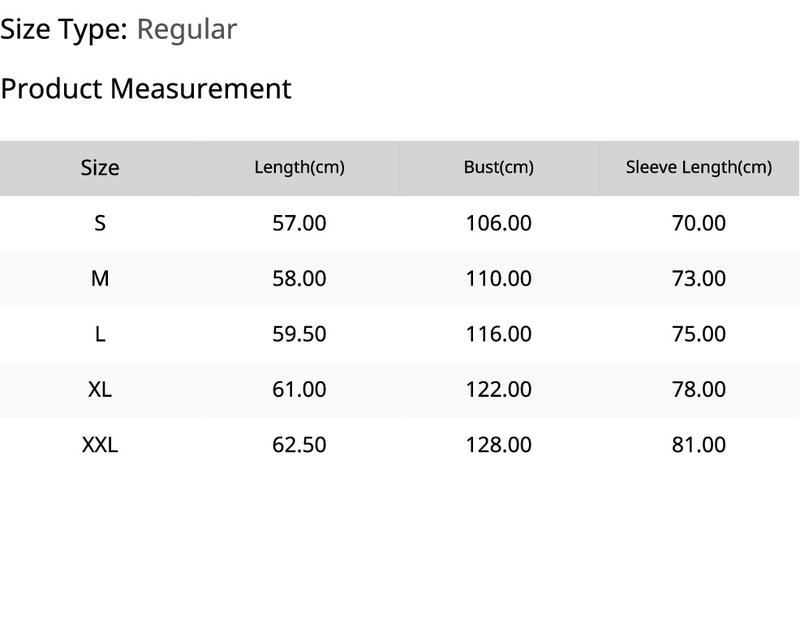Image resolution: width=800 pixels, height=637 pixels.
Task: Click the Product Measurement heading
Action: pos(146,89)
